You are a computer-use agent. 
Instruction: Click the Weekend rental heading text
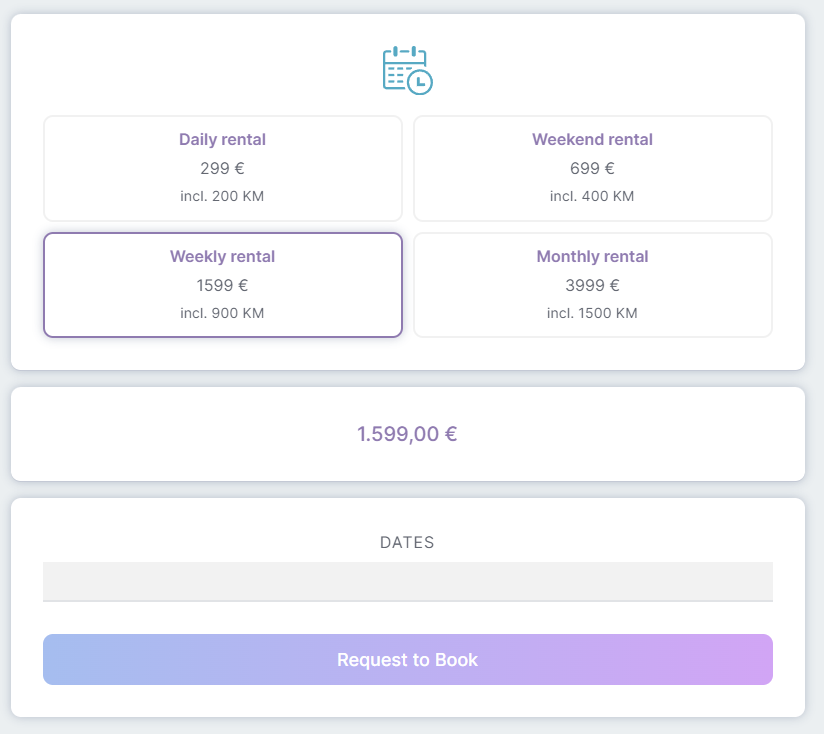[x=592, y=139]
